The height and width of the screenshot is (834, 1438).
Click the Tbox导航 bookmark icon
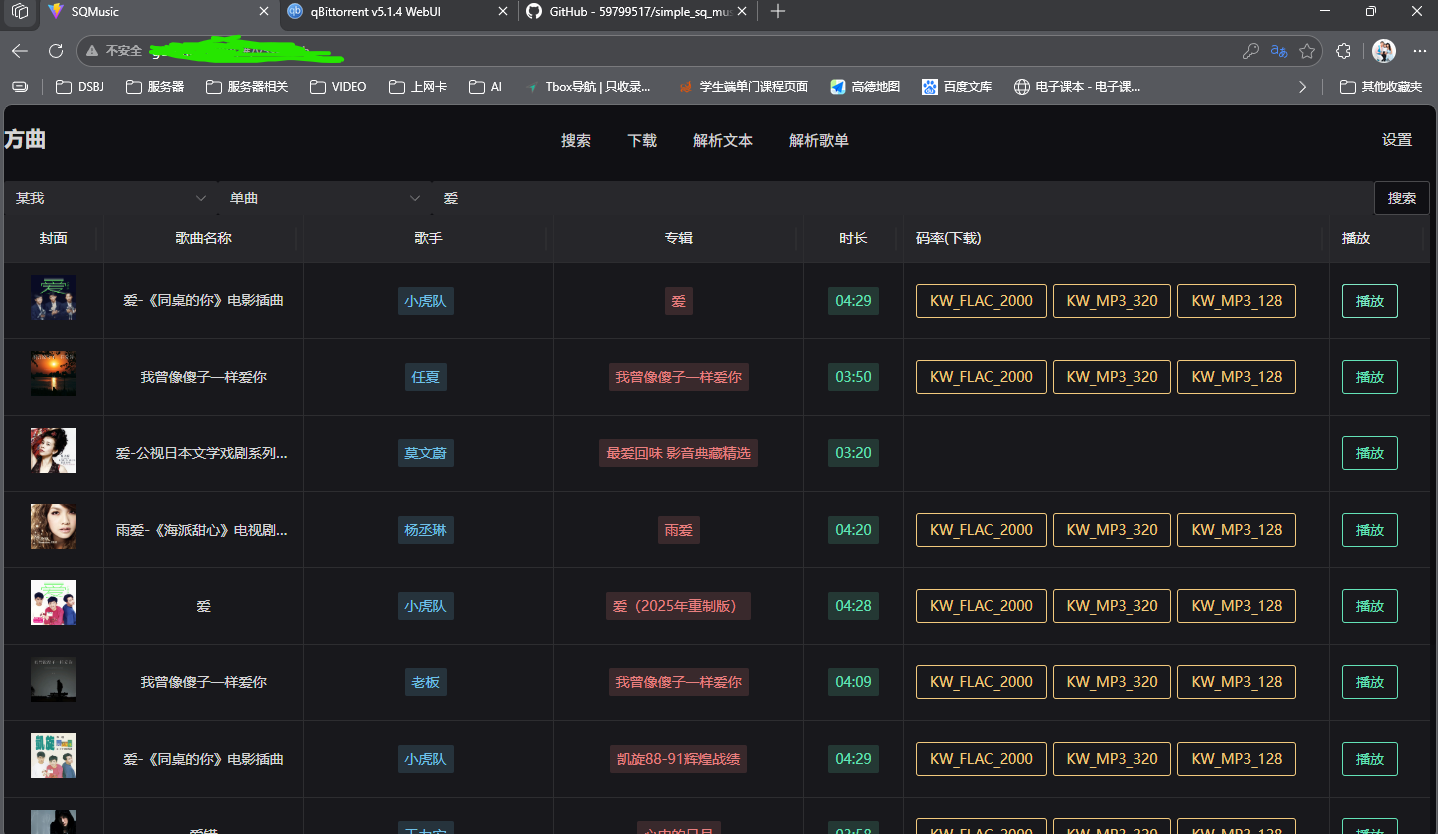pyautogui.click(x=531, y=86)
